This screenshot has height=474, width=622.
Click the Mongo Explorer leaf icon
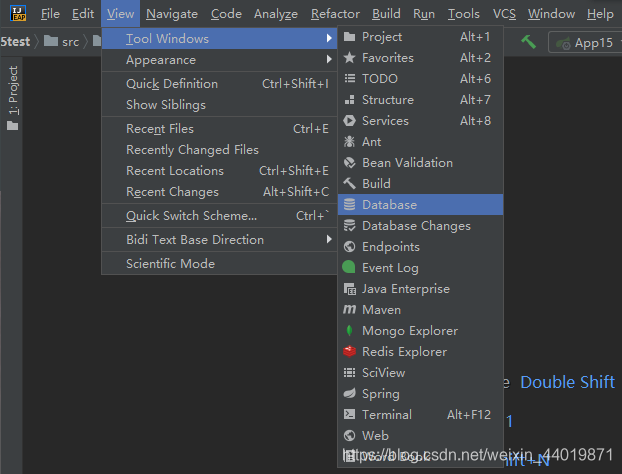[x=349, y=330]
